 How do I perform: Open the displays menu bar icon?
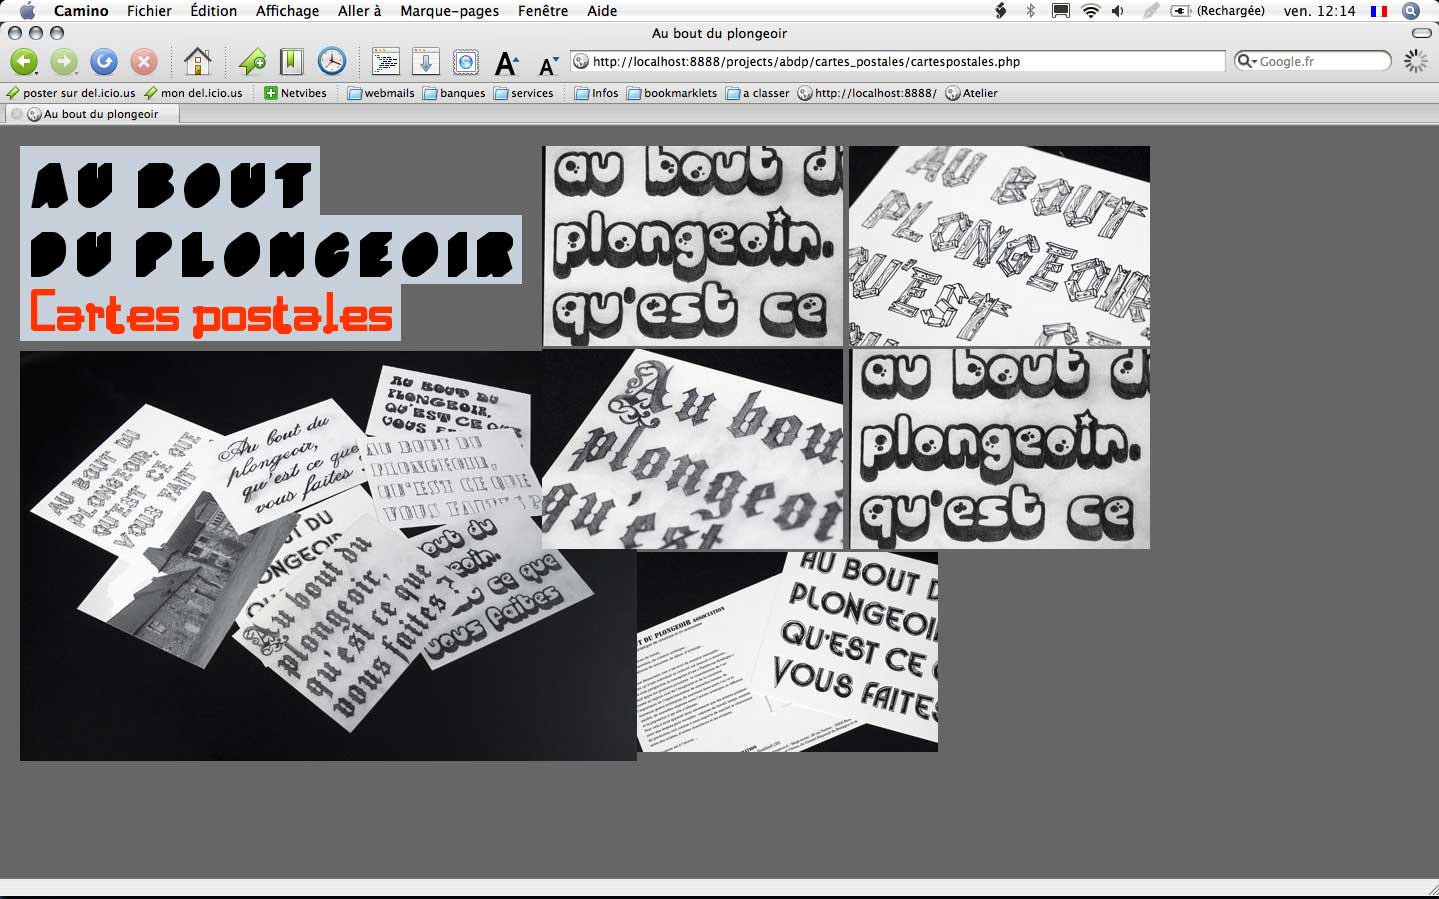pyautogui.click(x=1060, y=11)
